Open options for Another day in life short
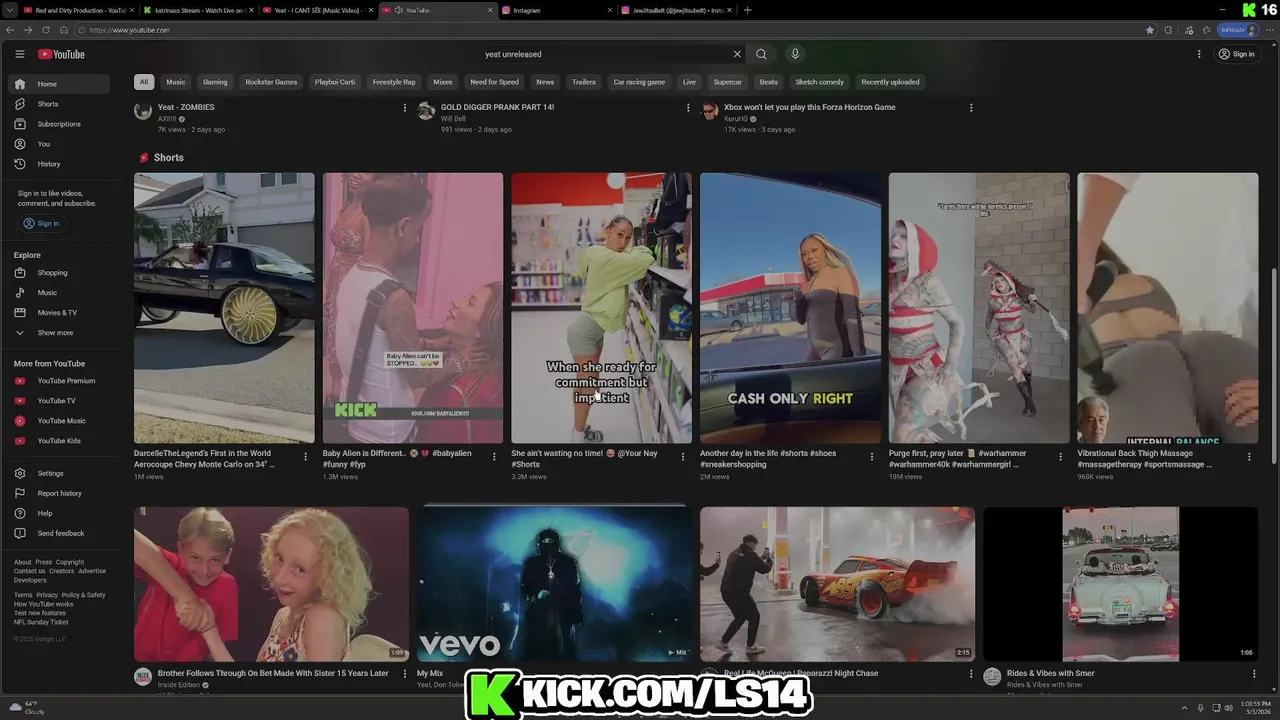 872,456
